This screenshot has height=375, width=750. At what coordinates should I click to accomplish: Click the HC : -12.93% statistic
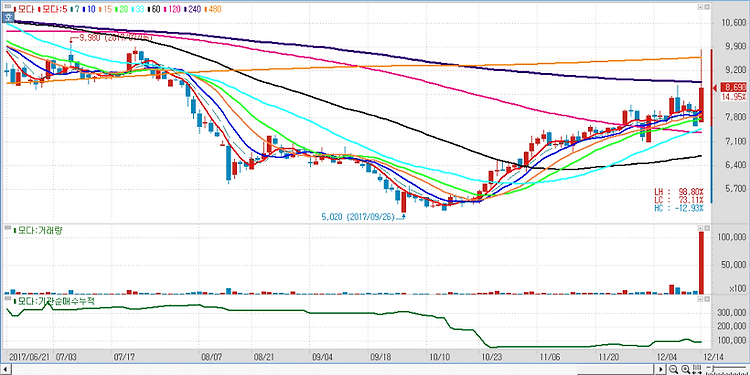click(x=679, y=208)
